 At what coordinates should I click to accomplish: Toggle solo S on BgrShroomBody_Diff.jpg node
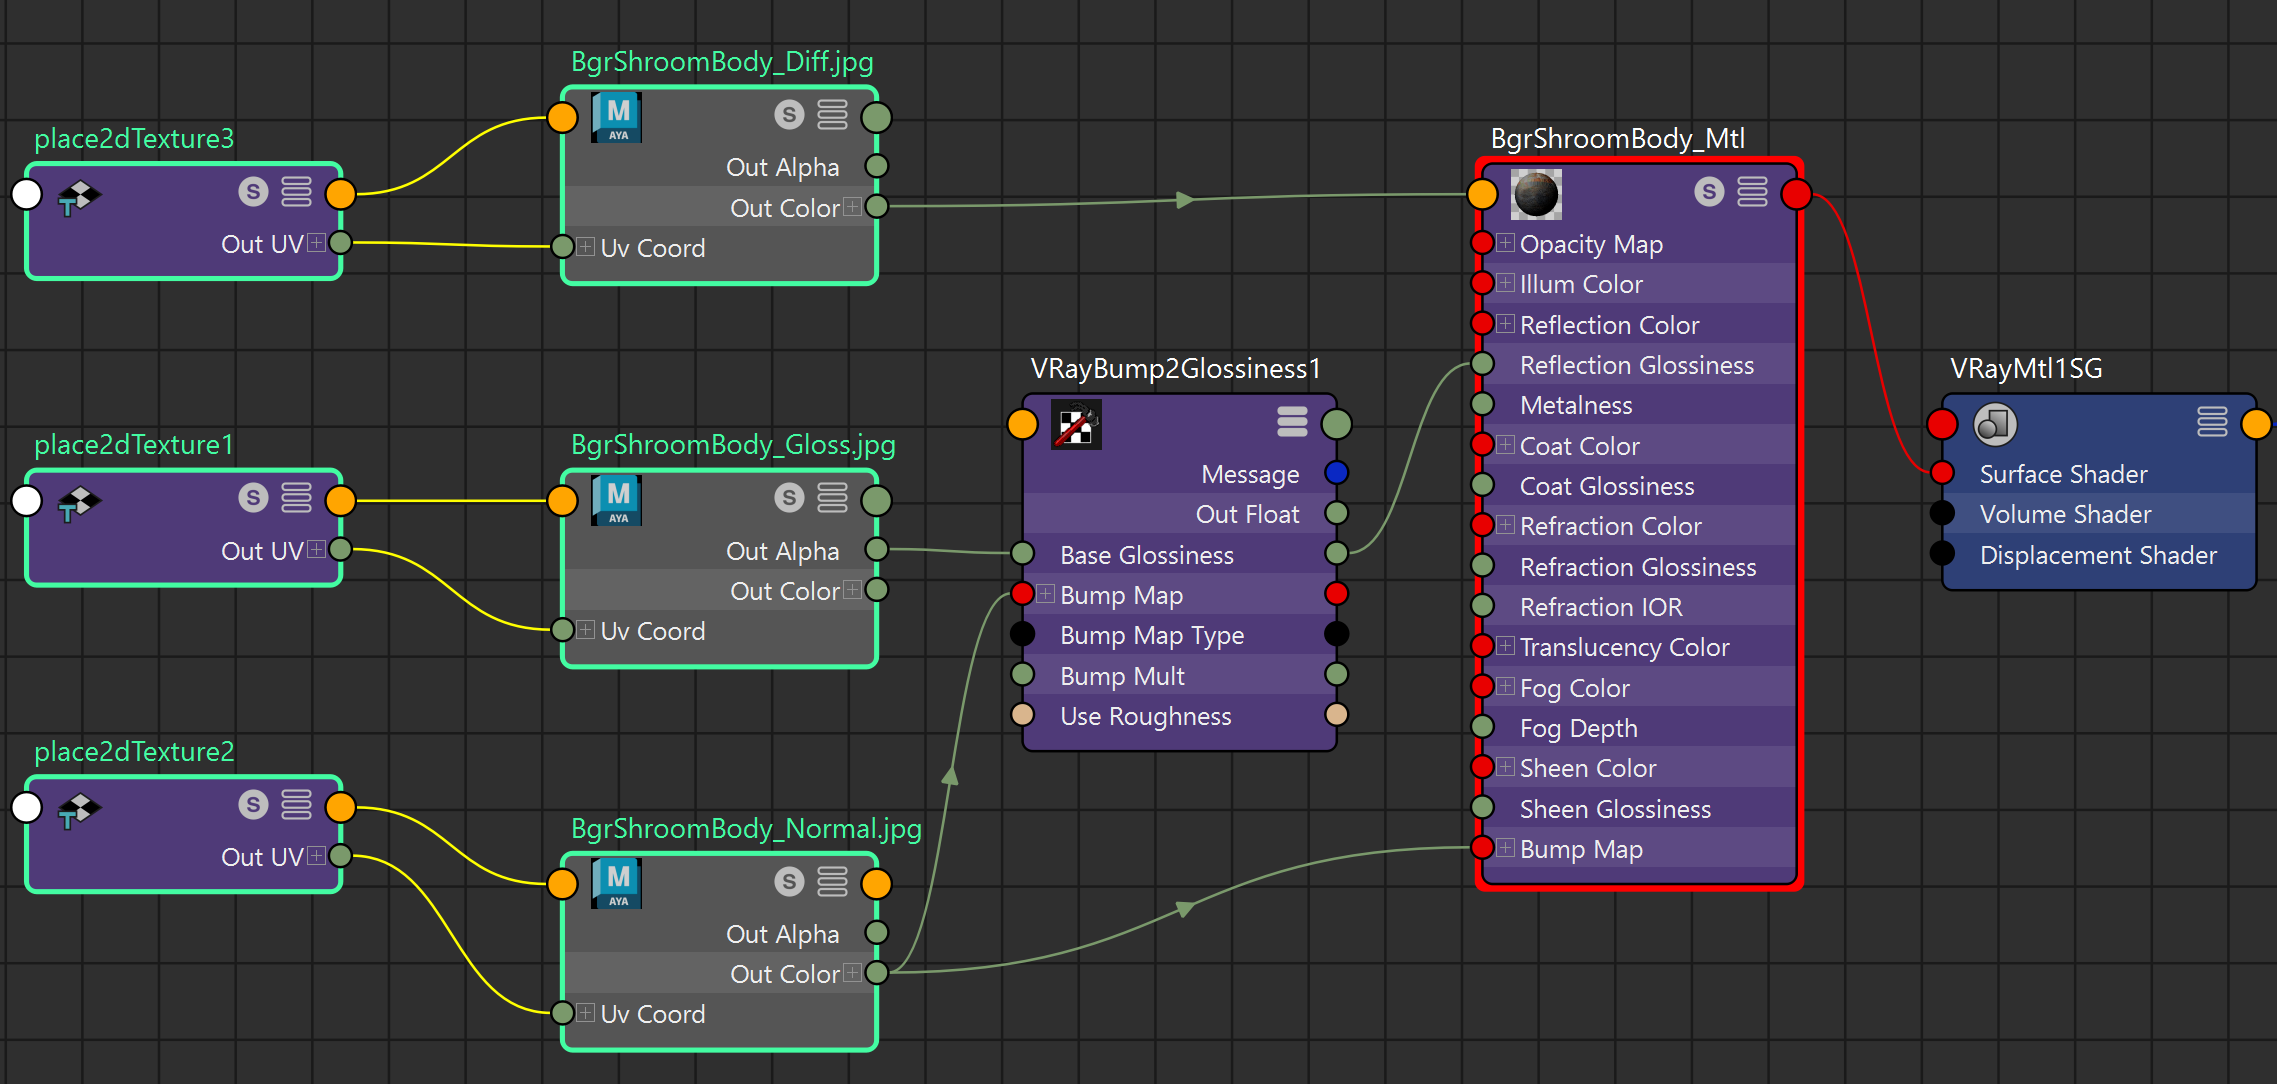(x=789, y=115)
